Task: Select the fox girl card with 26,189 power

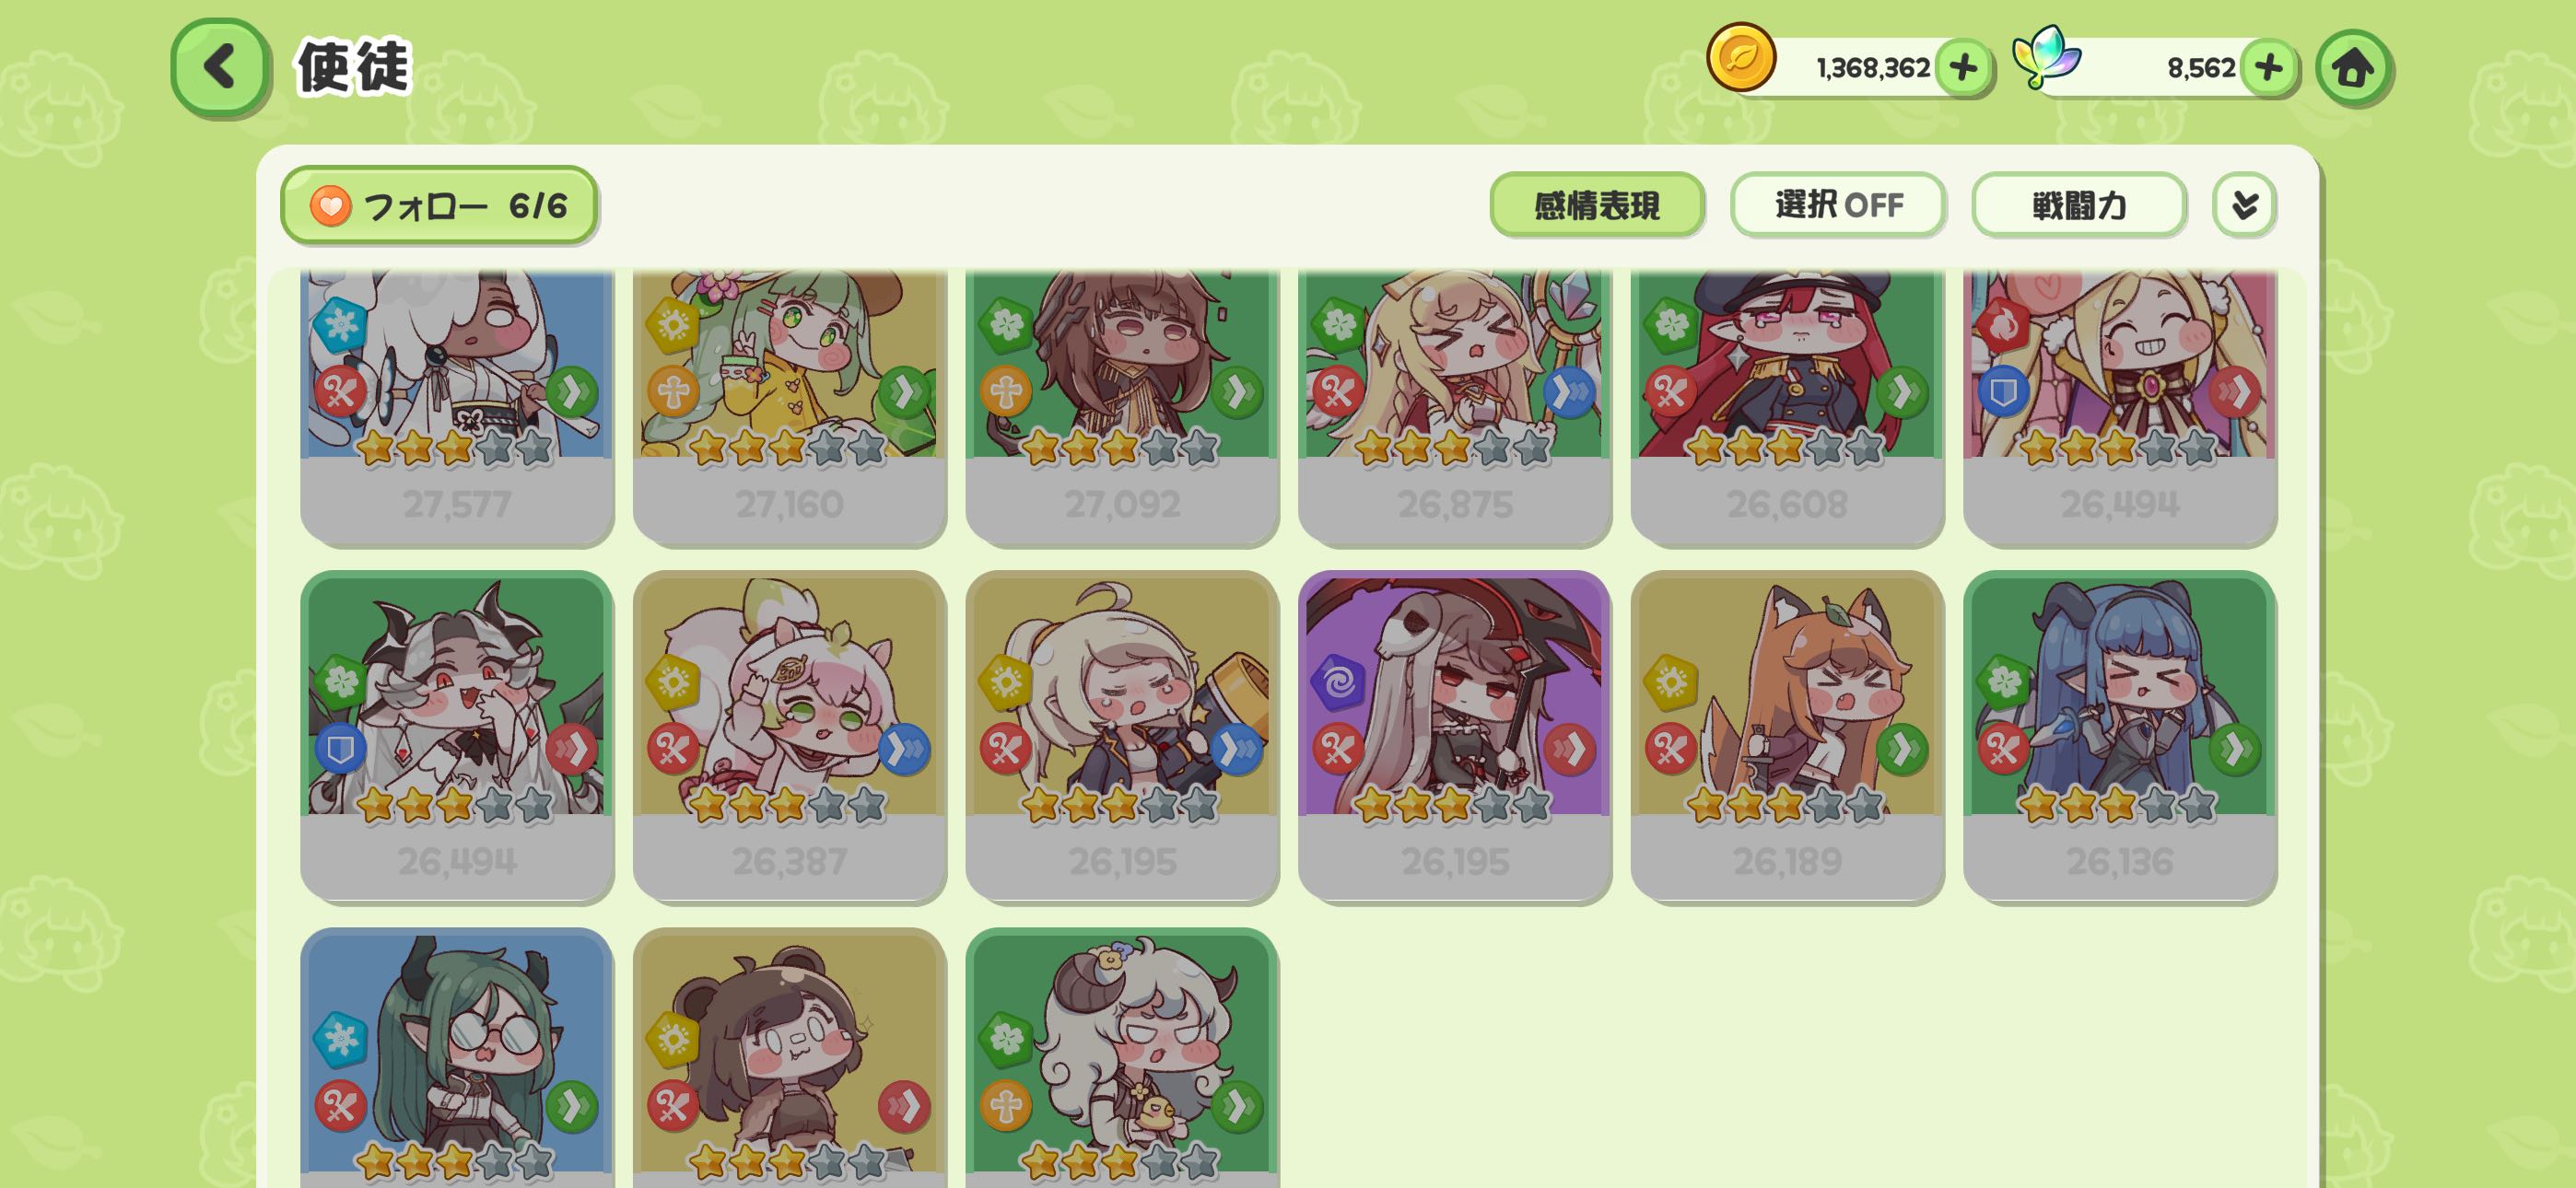Action: (1787, 736)
